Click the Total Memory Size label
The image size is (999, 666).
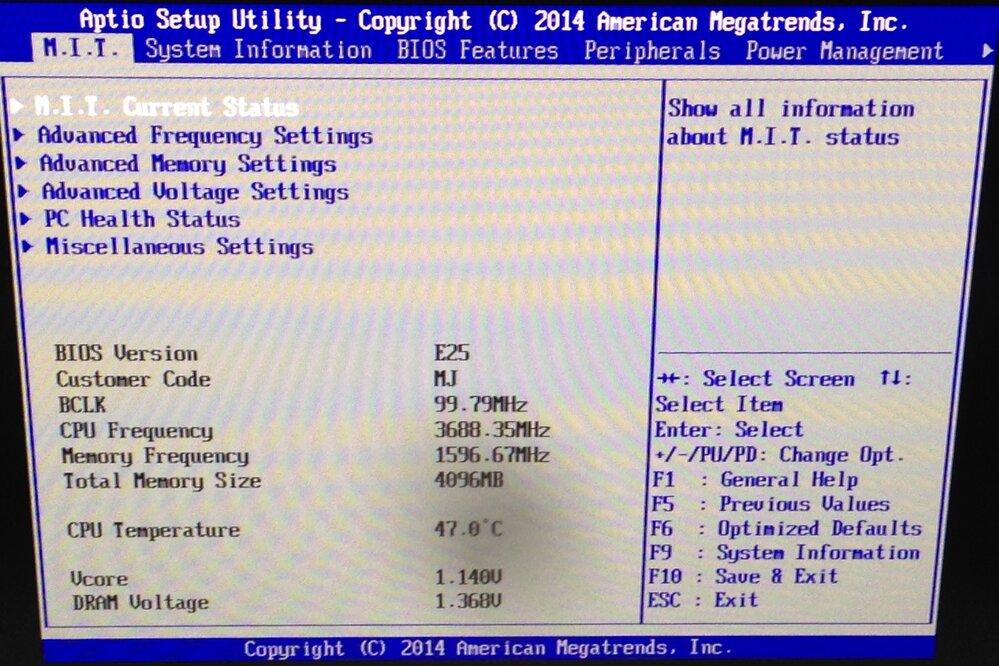pyautogui.click(x=162, y=481)
